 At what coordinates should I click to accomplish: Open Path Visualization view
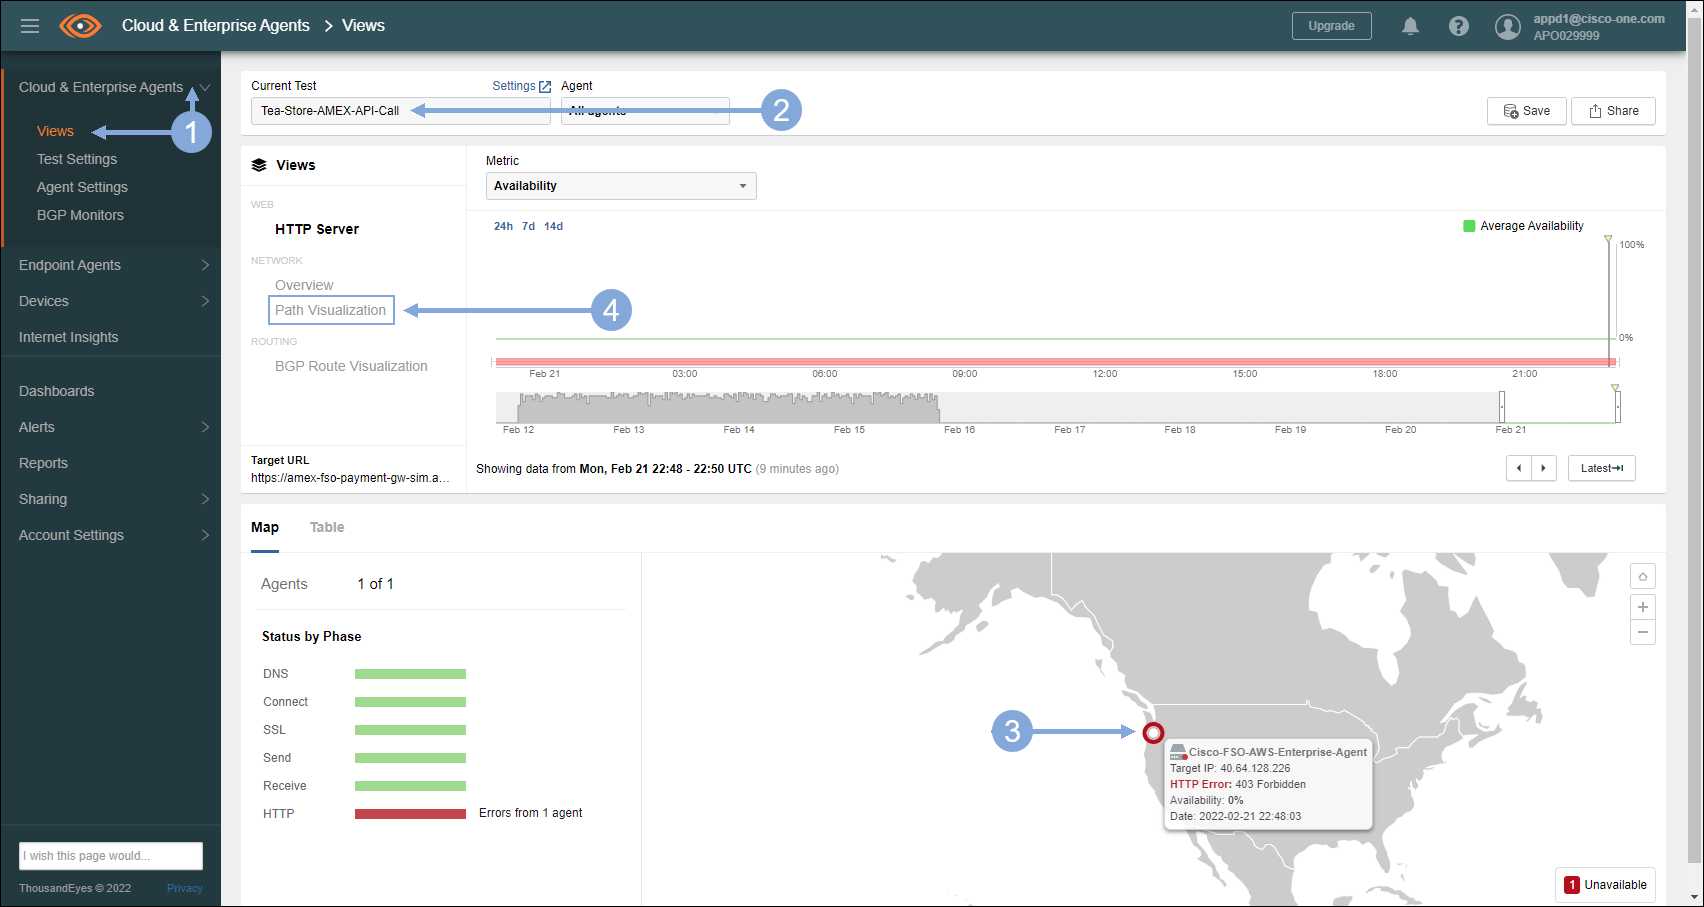tap(331, 310)
